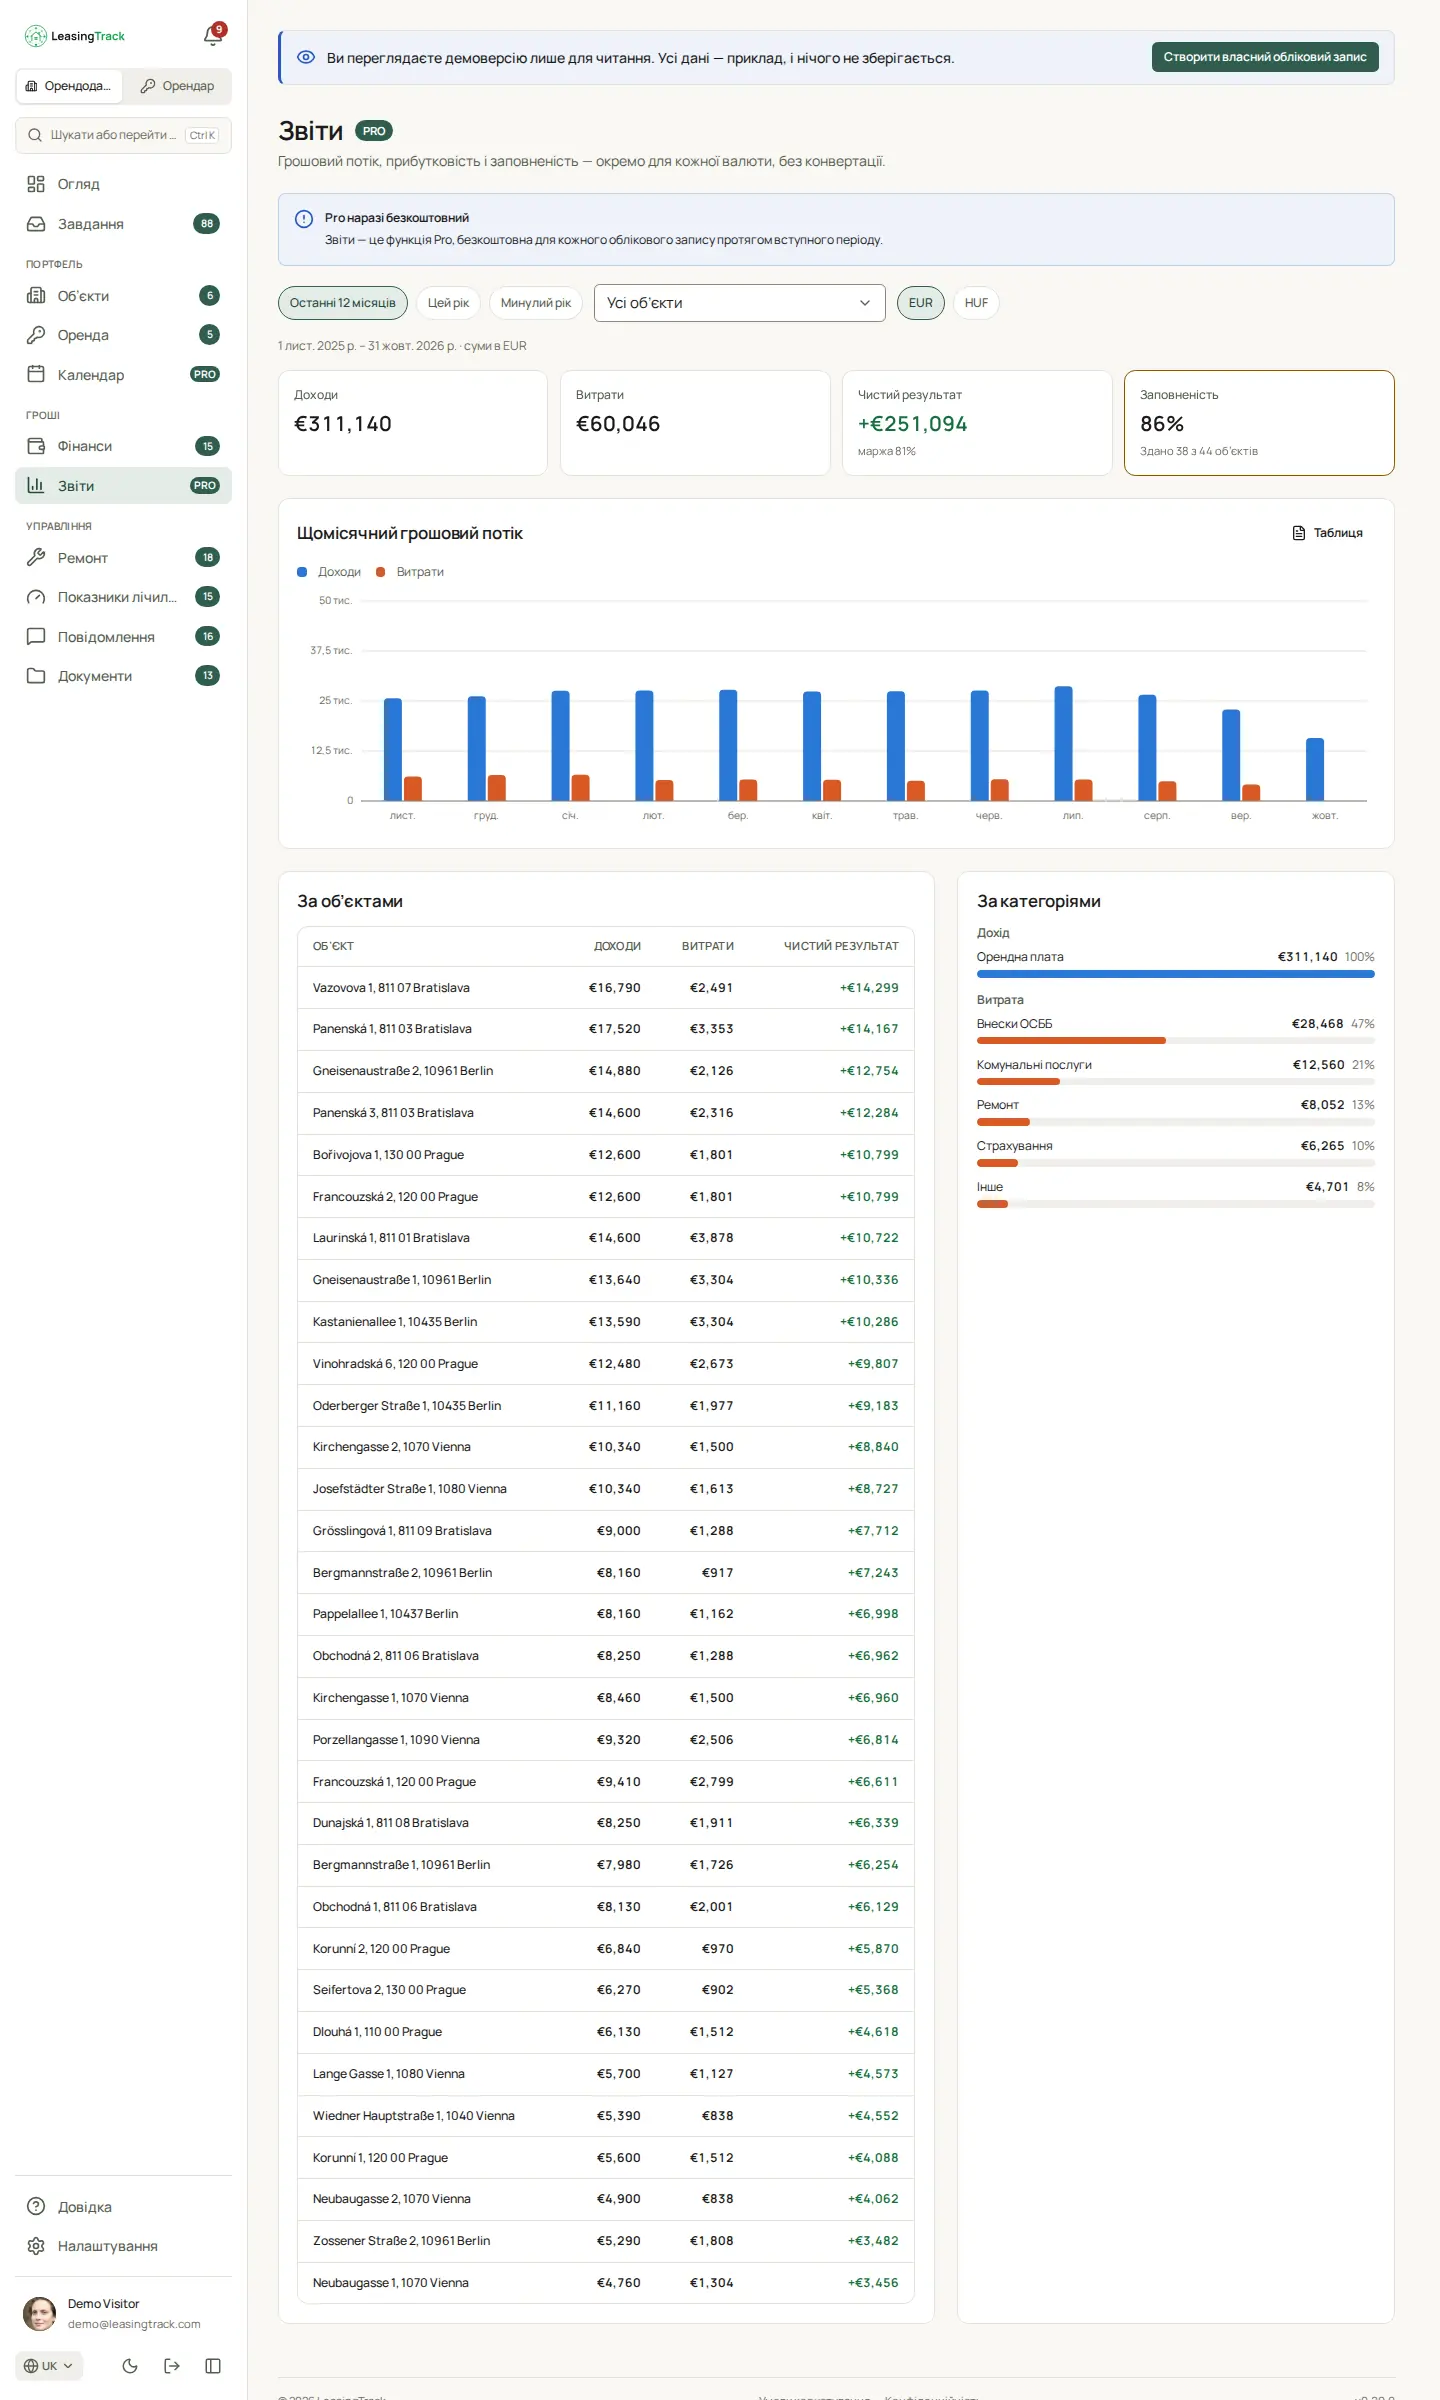The height and width of the screenshot is (2400, 1440).
Task: Select EUR currency chip
Action: 921,303
